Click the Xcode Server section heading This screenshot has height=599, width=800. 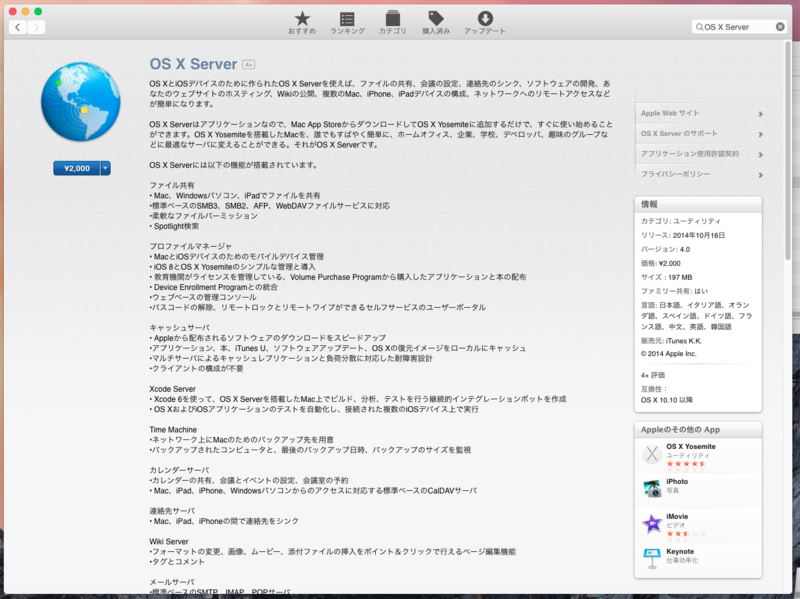click(x=172, y=389)
